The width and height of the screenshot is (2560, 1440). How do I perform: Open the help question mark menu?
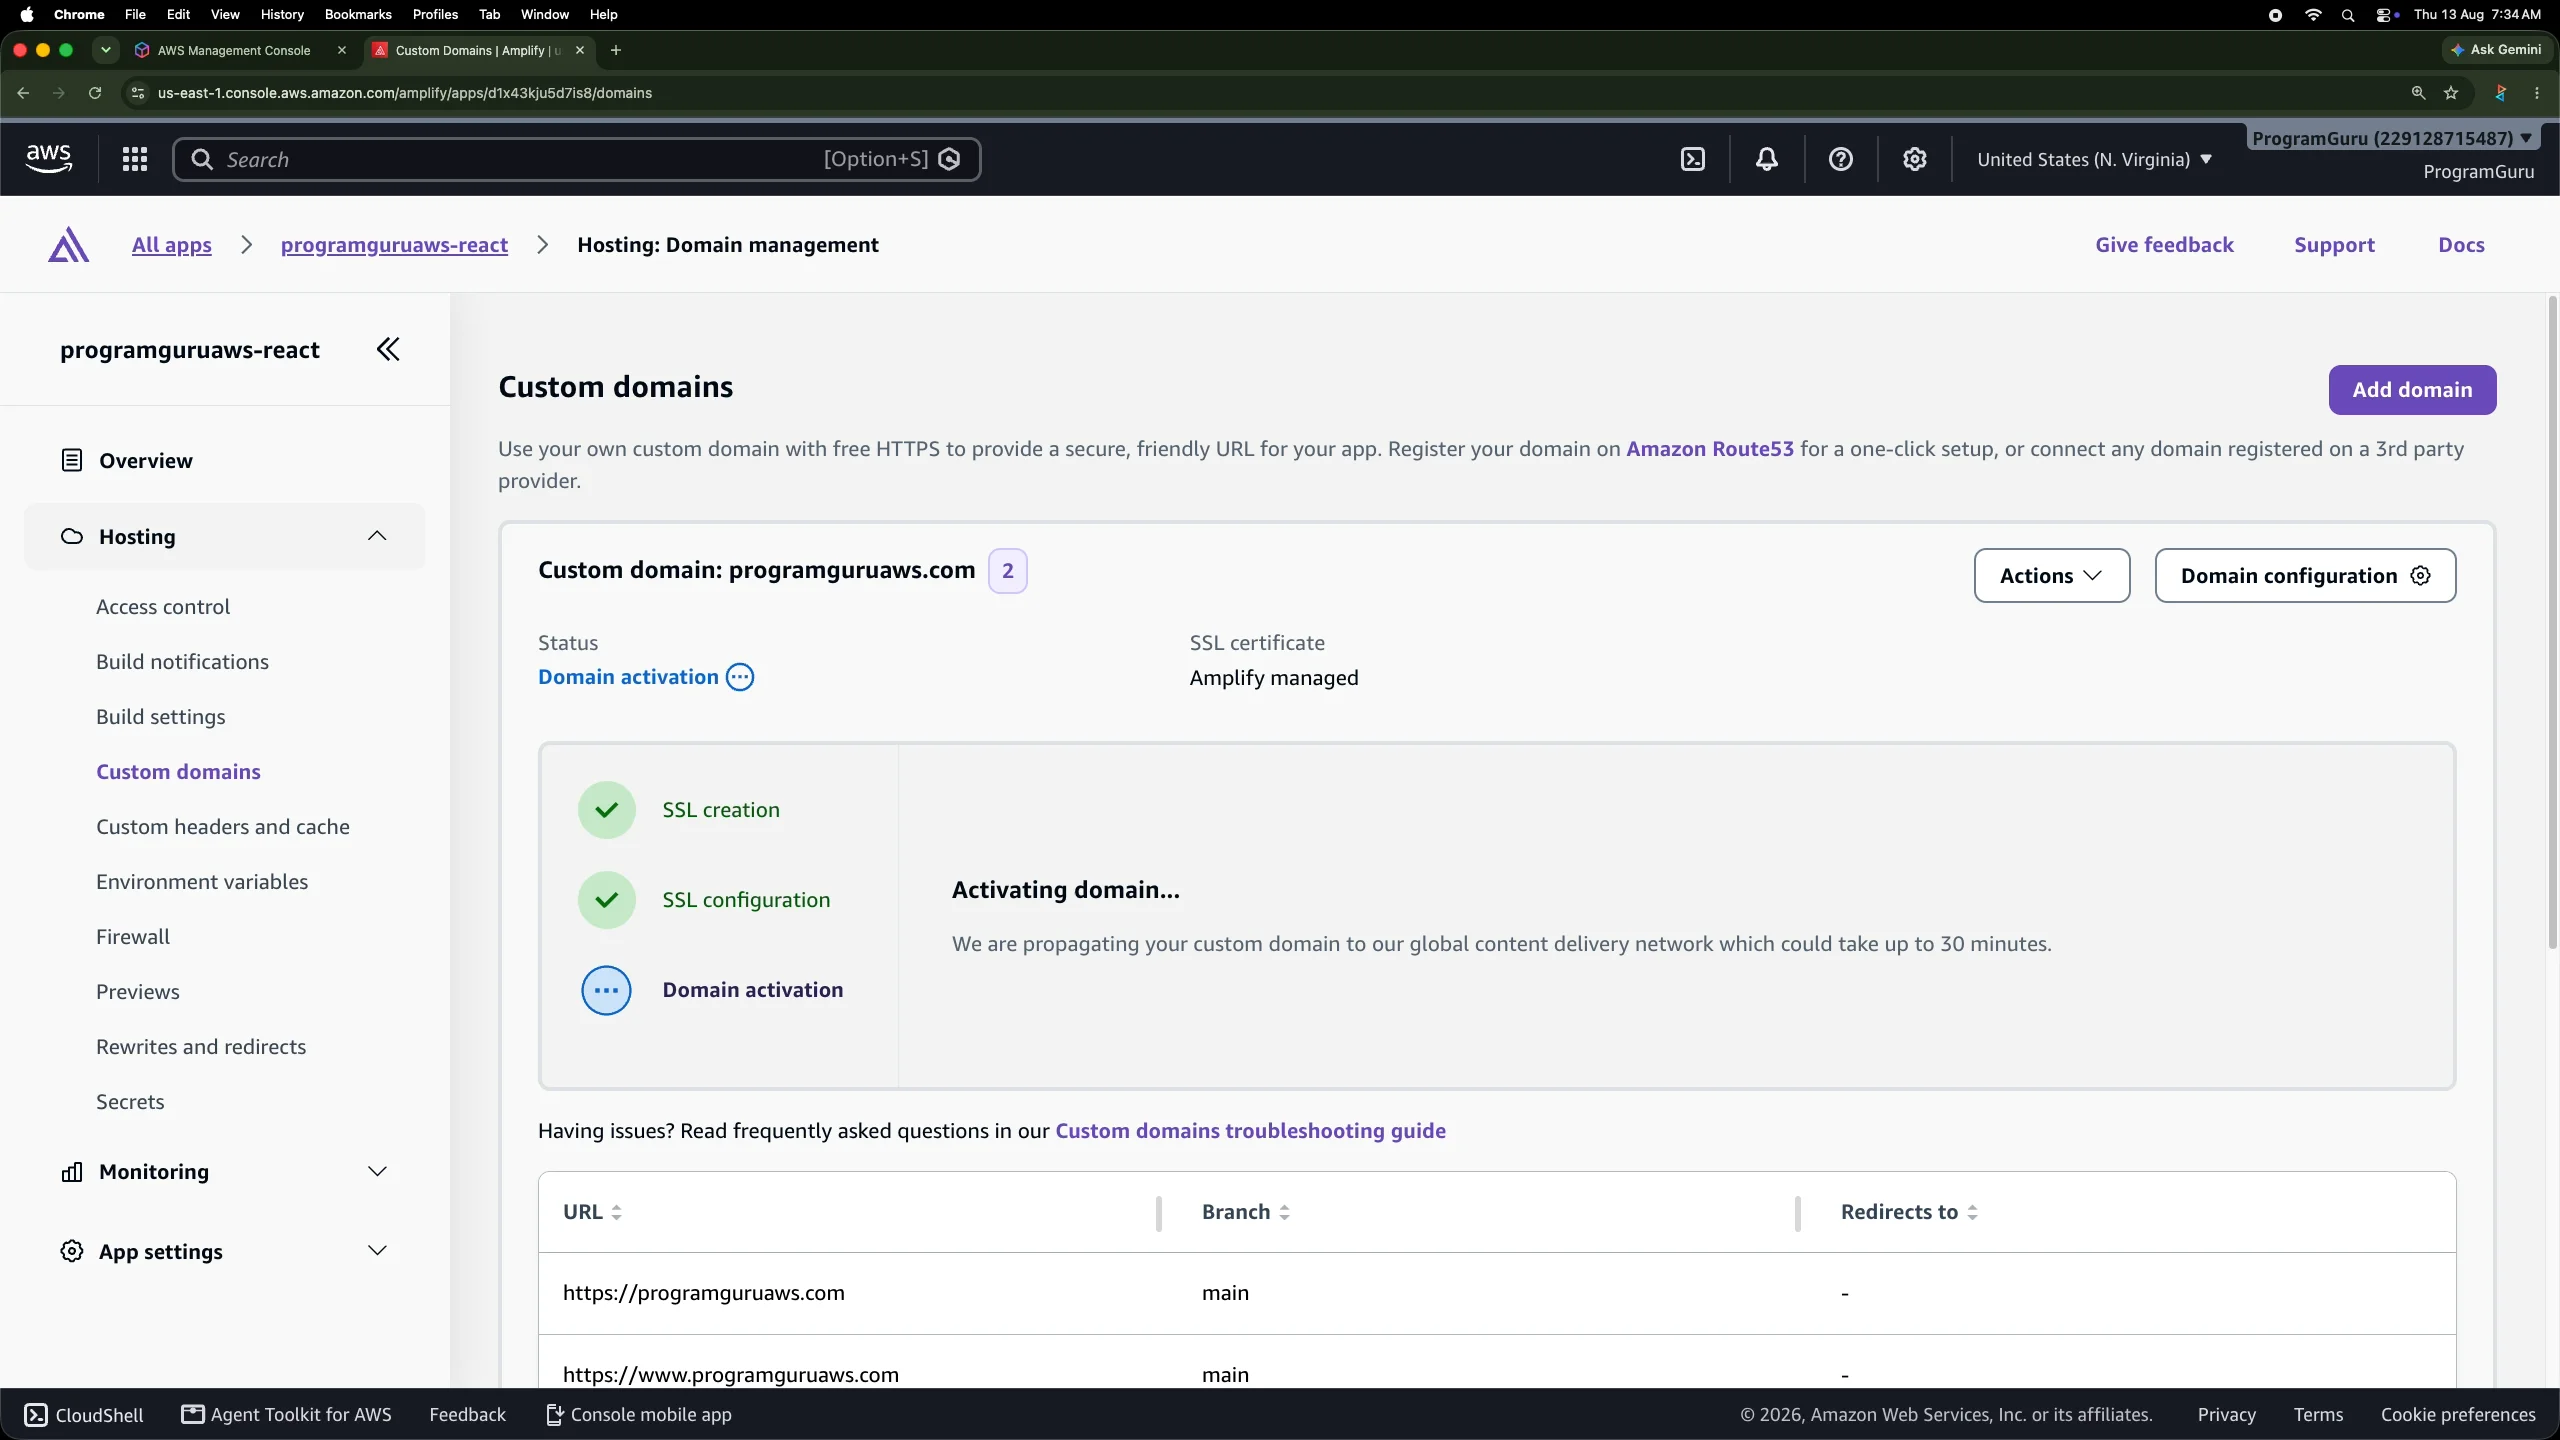click(1840, 159)
